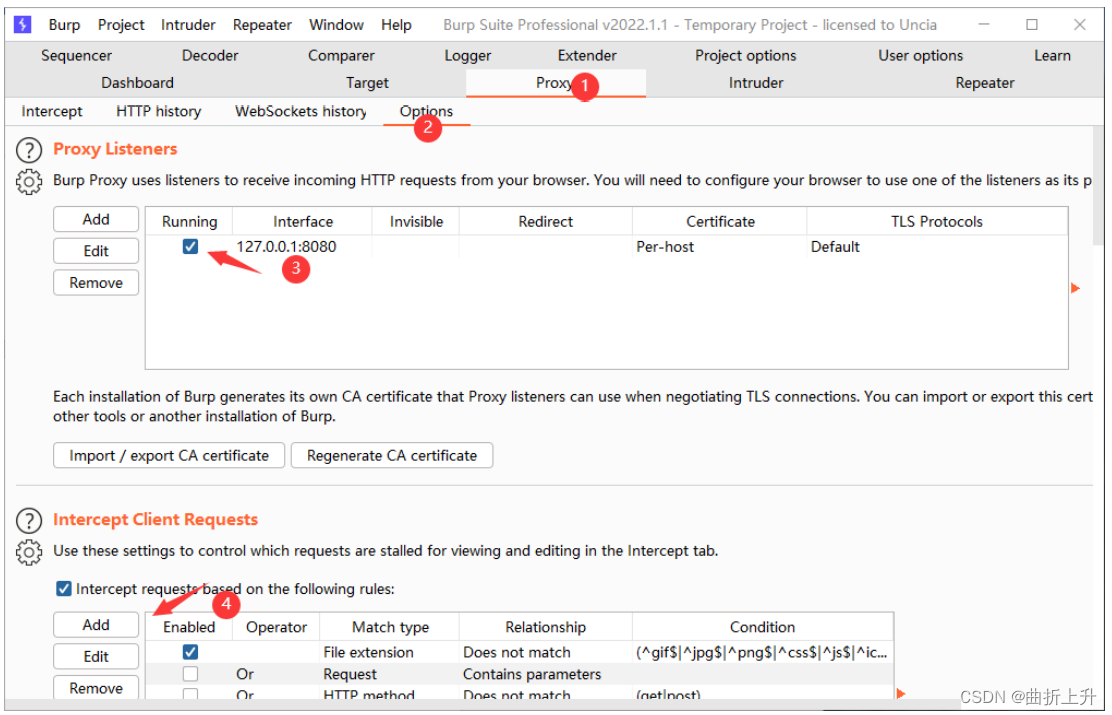The image size is (1112, 715).
Task: Click the vertical scrollbar of options panel
Action: [1099, 187]
